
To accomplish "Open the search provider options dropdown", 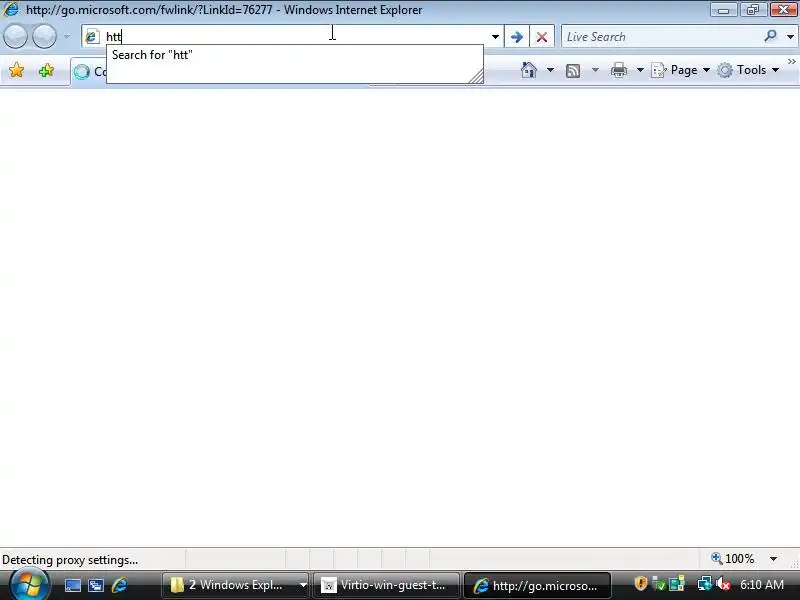I will (790, 37).
